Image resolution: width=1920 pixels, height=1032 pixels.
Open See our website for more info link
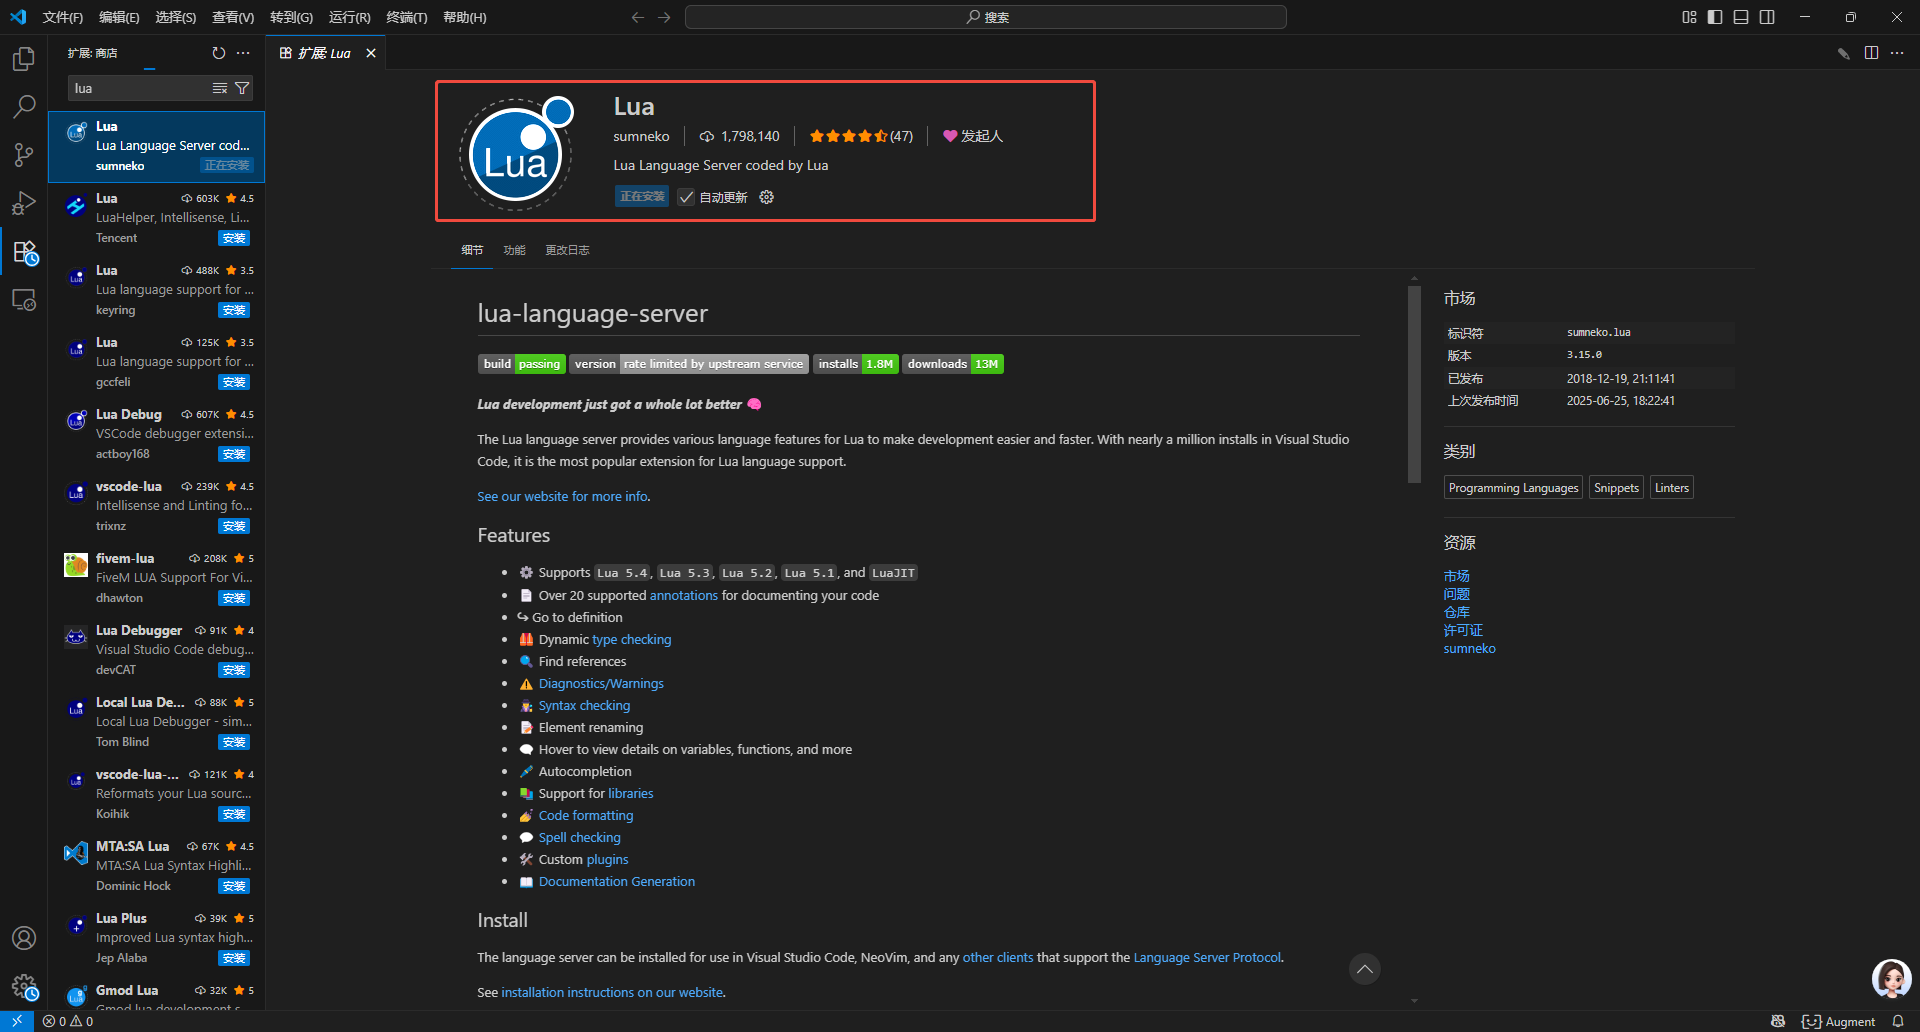point(562,496)
